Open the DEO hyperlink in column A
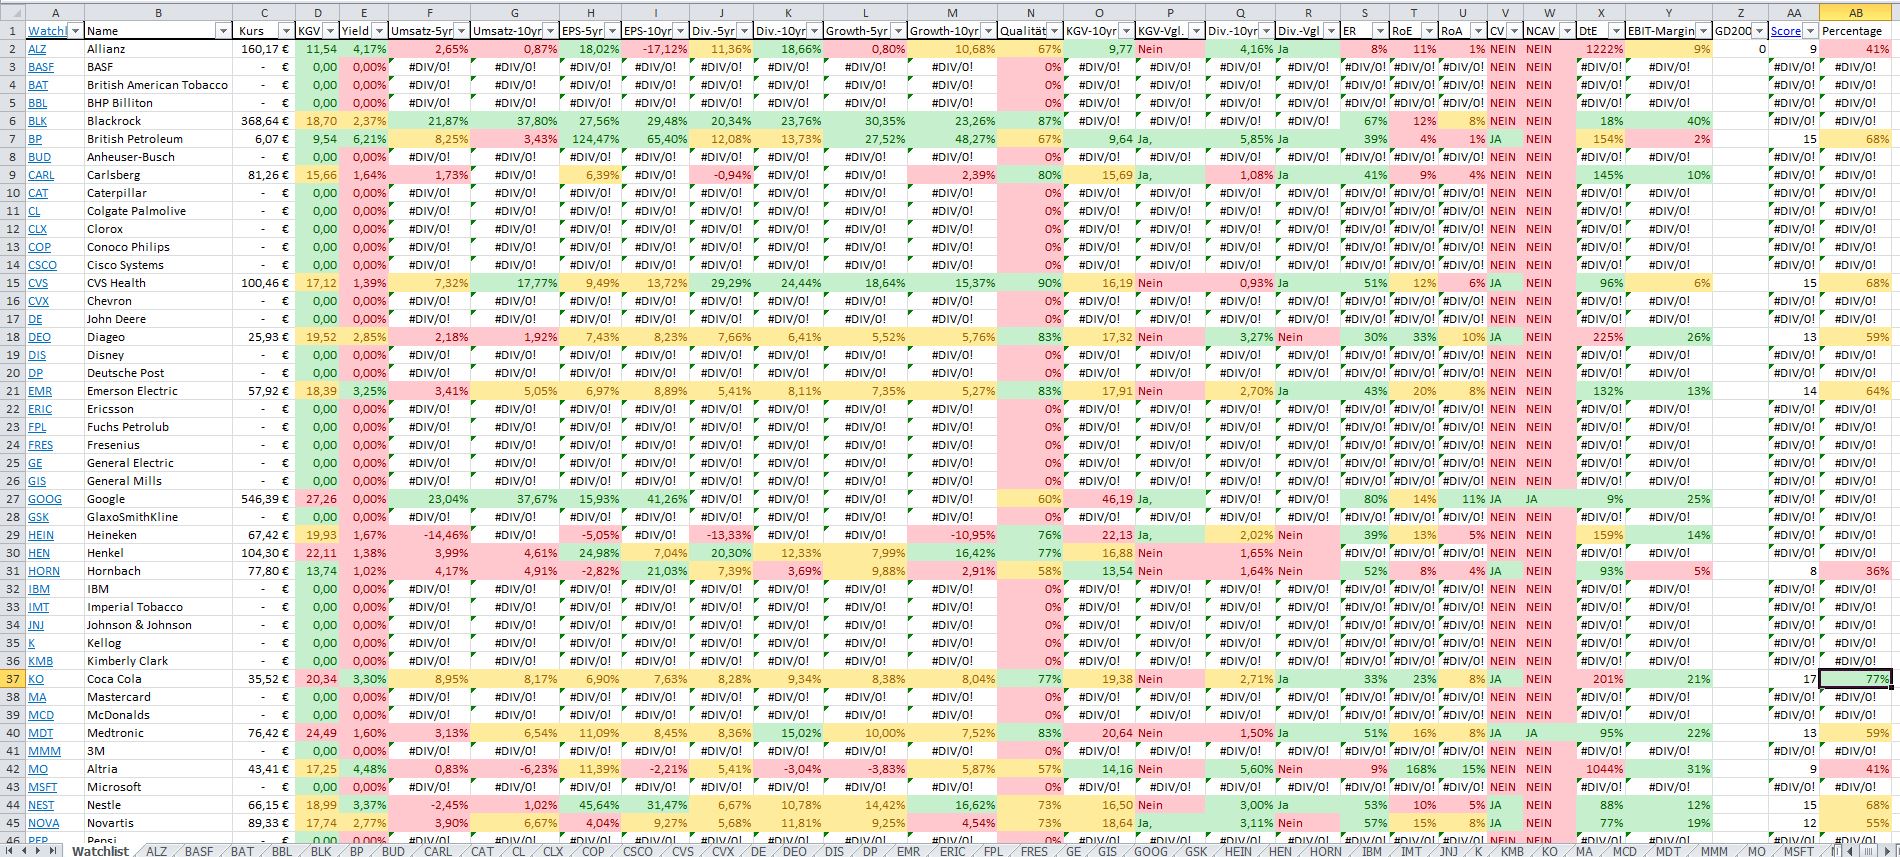Viewport: 1900px width, 857px height. pyautogui.click(x=39, y=337)
